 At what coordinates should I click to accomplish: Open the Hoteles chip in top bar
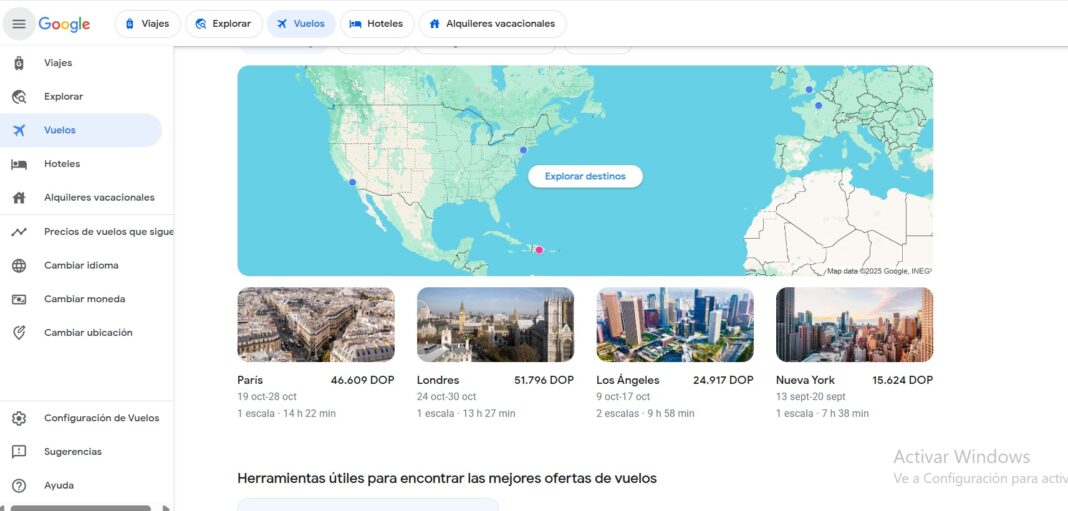(x=377, y=24)
